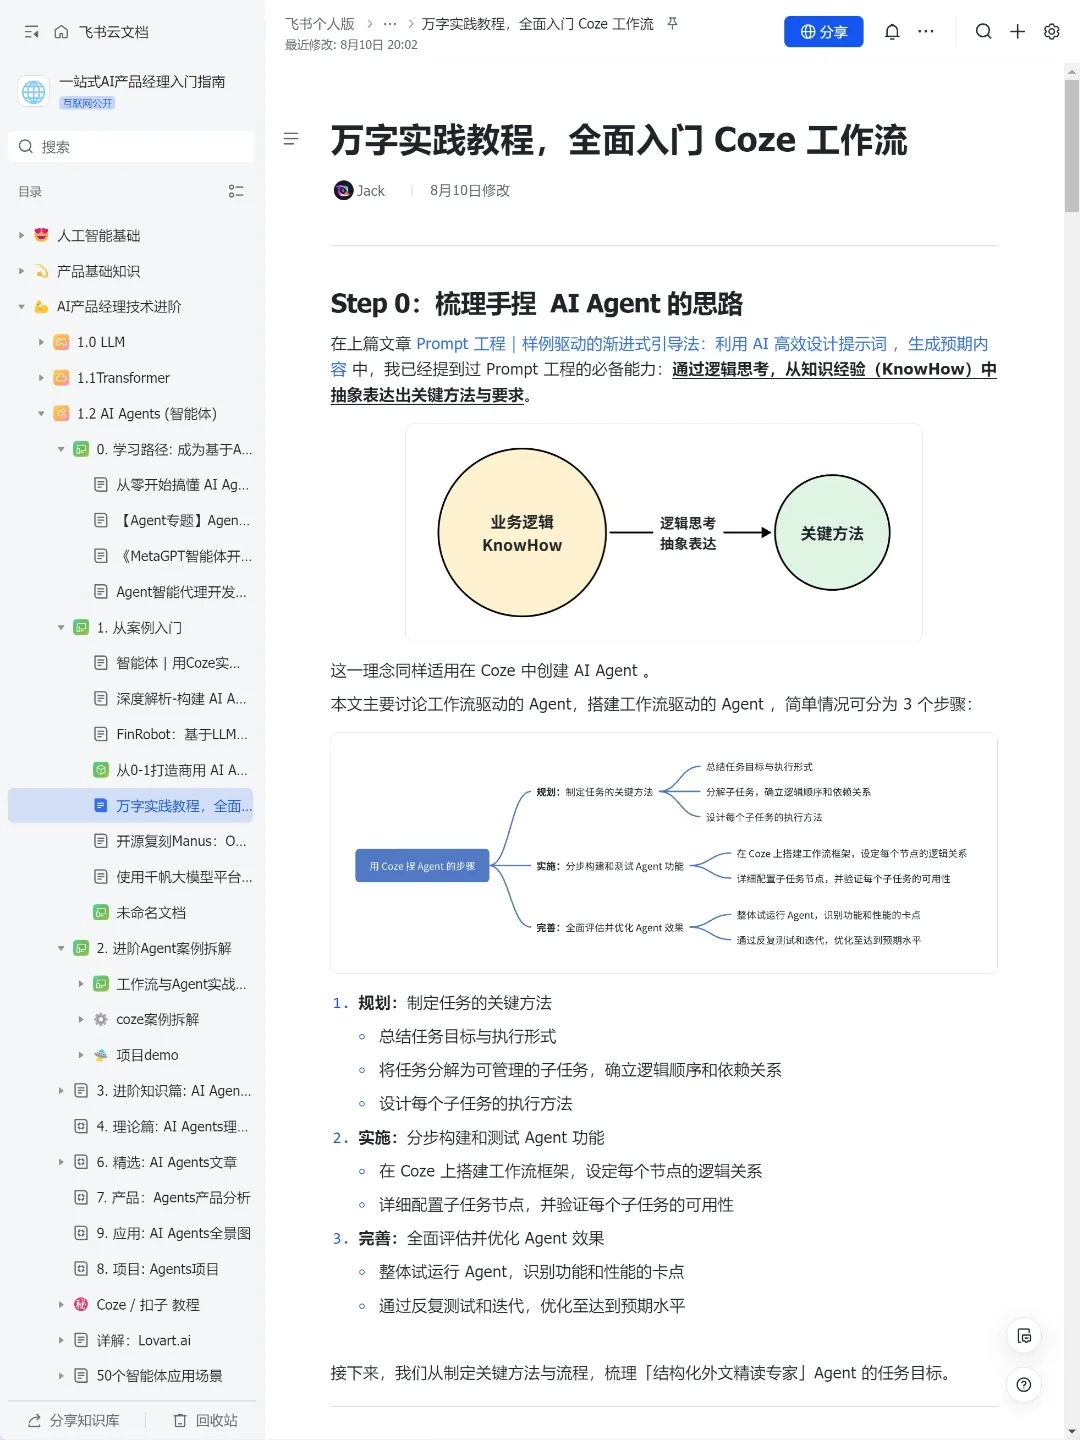Image resolution: width=1080 pixels, height=1440 pixels.
Task: Collapse the 1.2 AI Agents node
Action: click(x=41, y=413)
